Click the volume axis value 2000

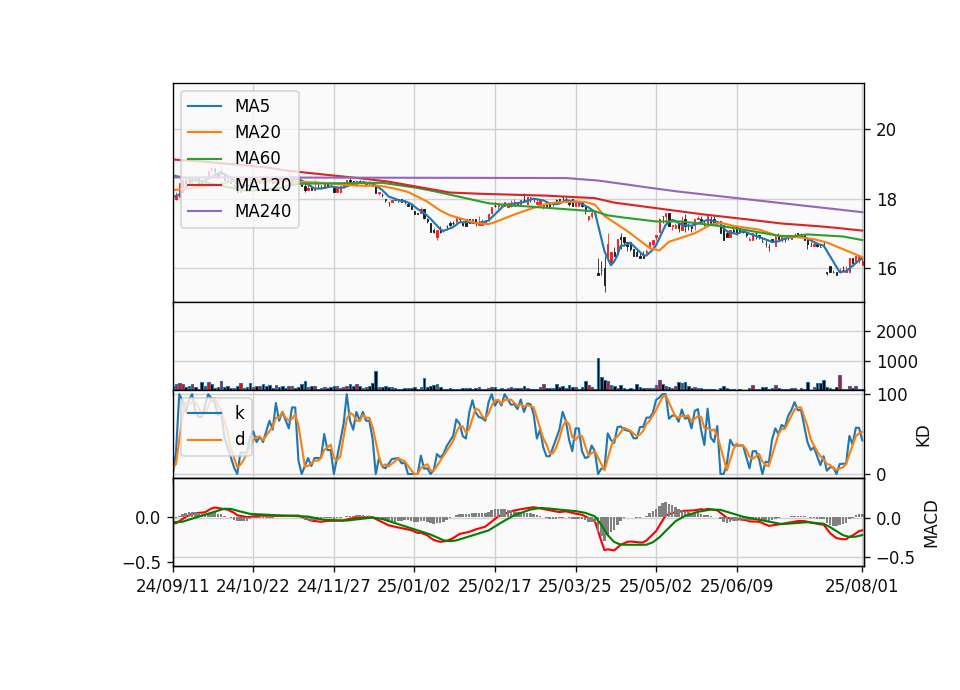point(896,332)
